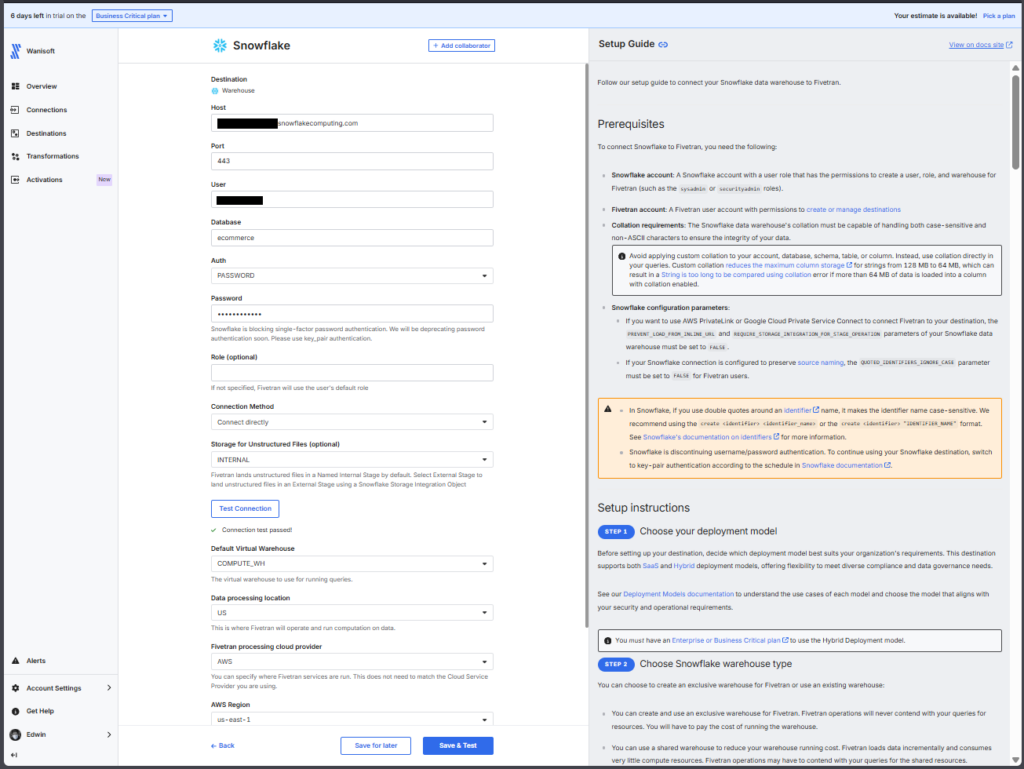1024x769 pixels.
Task: Click the Role (optional) field
Action: pos(352,373)
